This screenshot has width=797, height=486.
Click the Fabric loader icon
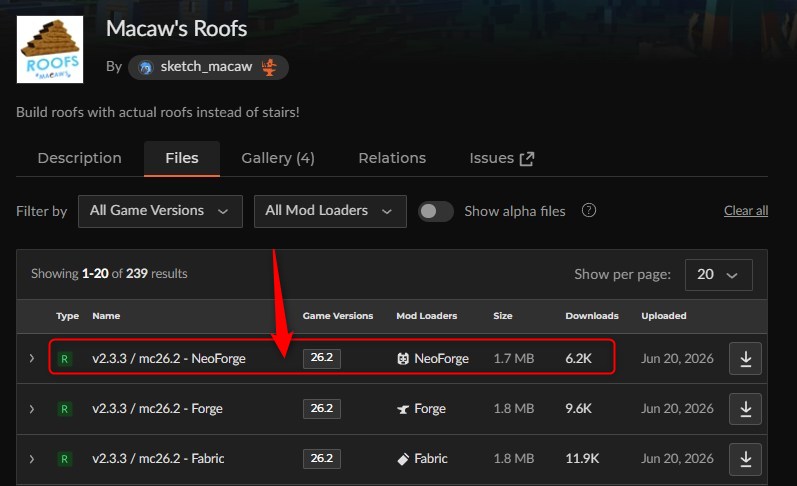pos(403,459)
